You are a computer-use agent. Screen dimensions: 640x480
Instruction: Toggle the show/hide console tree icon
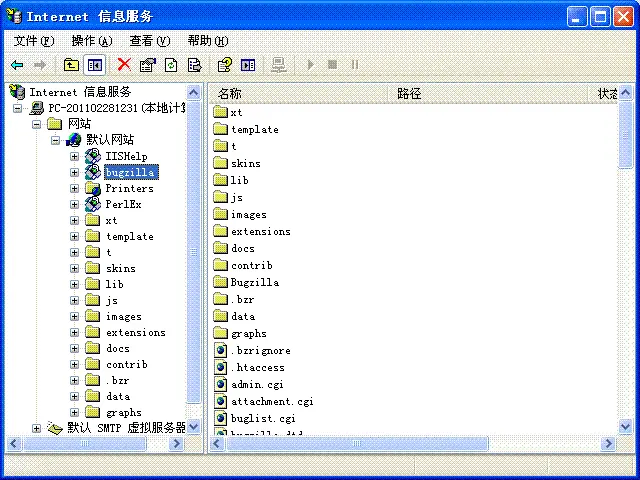(95, 65)
